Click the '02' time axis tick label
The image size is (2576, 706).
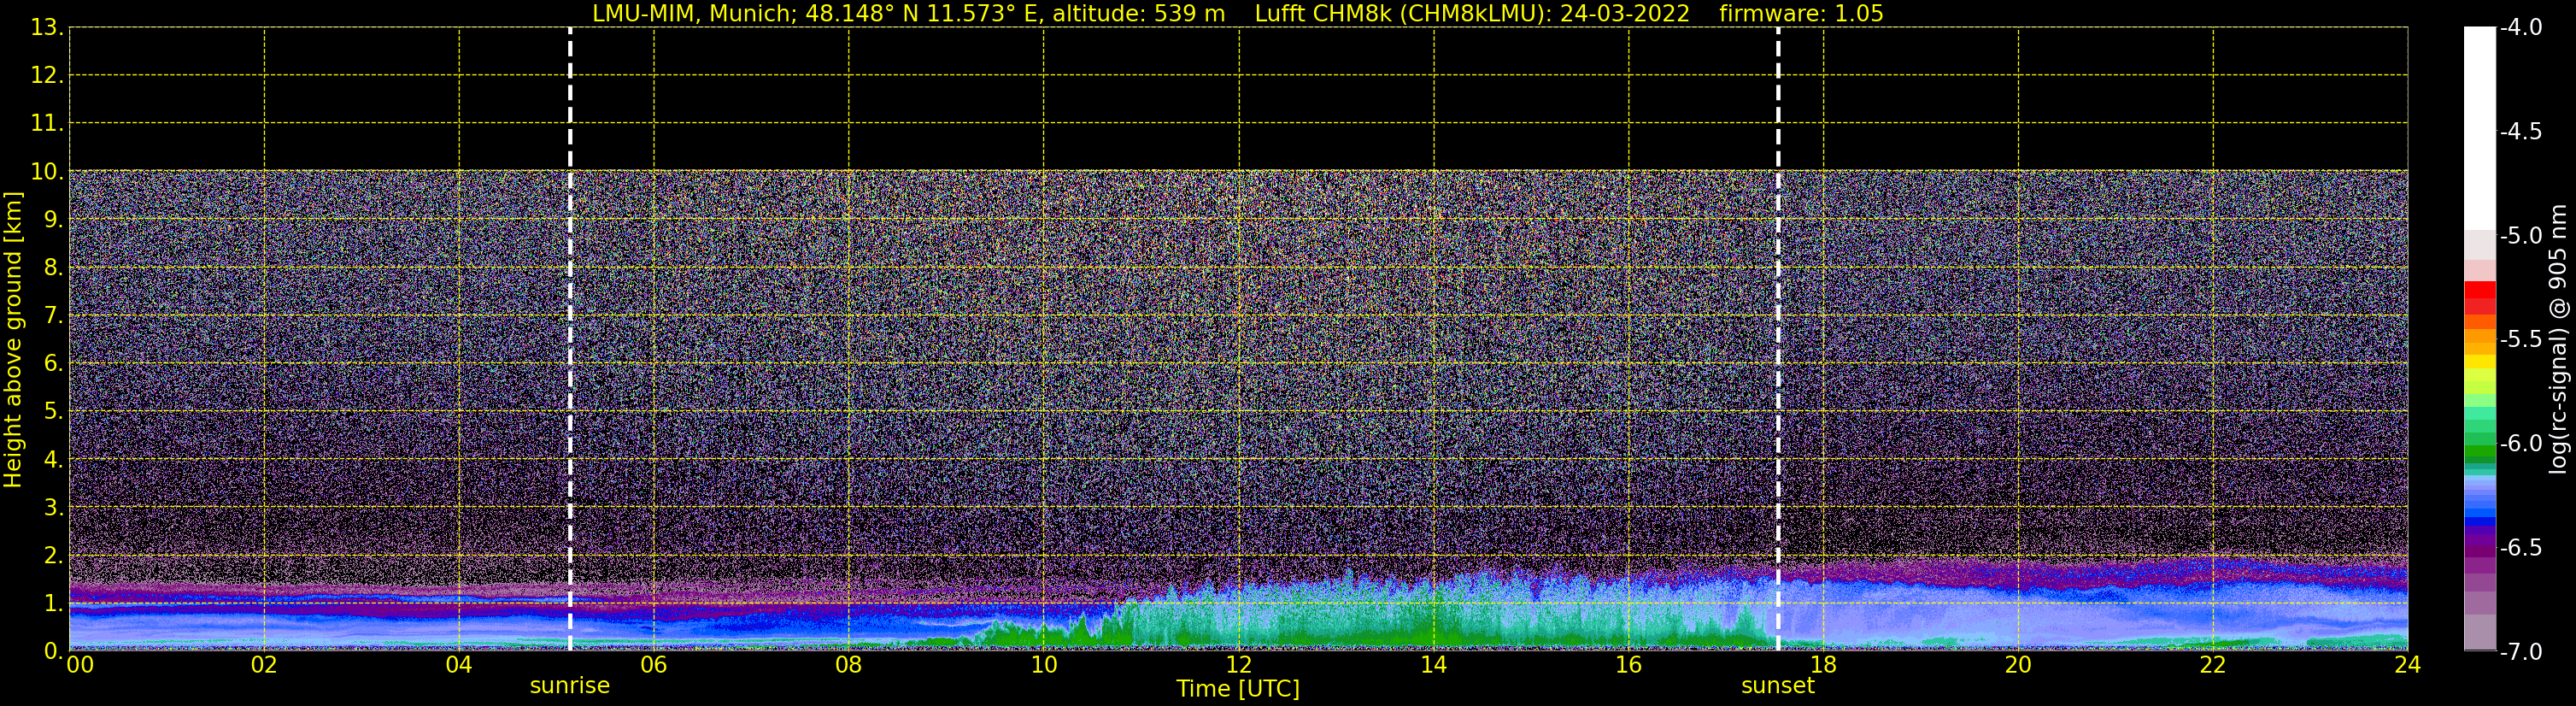pyautogui.click(x=264, y=665)
